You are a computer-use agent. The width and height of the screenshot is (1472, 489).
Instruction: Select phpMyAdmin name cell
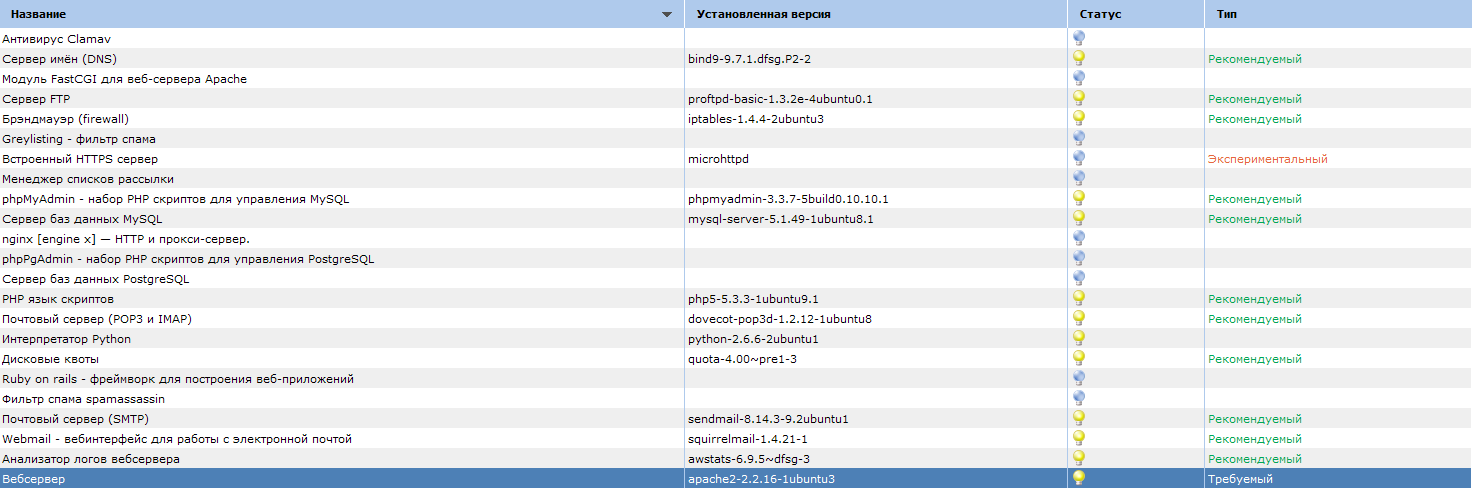[342, 198]
